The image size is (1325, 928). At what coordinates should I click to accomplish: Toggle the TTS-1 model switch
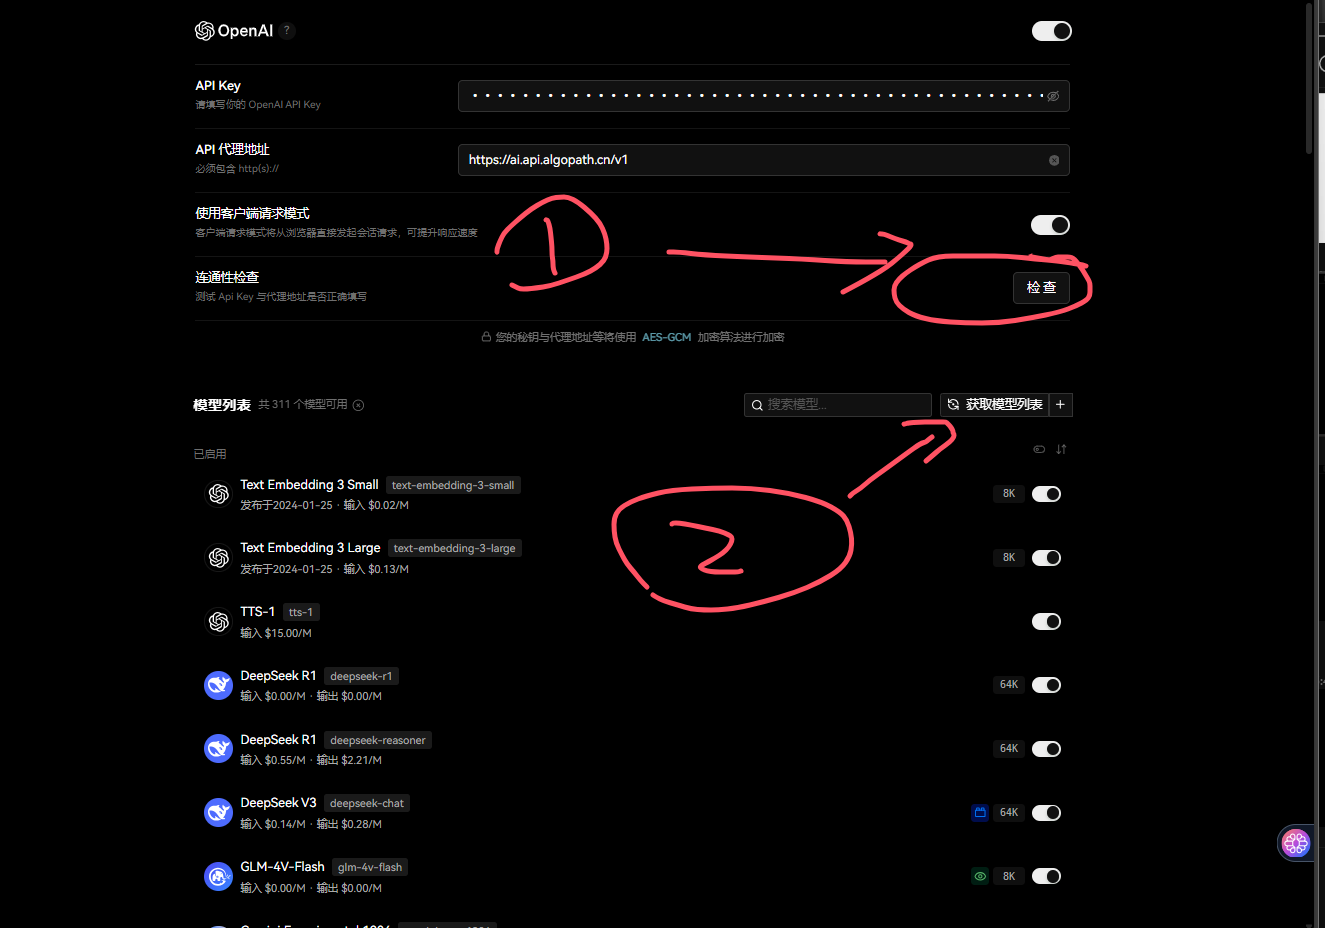[x=1046, y=622]
